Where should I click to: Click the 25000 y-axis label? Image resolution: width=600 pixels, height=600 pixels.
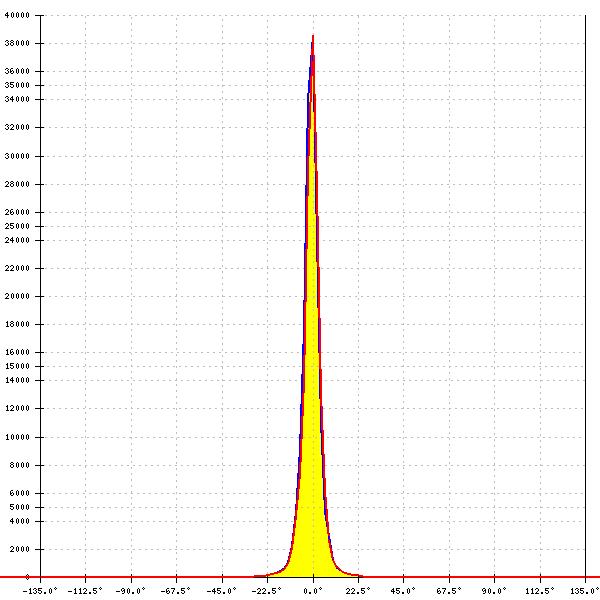coord(17,226)
